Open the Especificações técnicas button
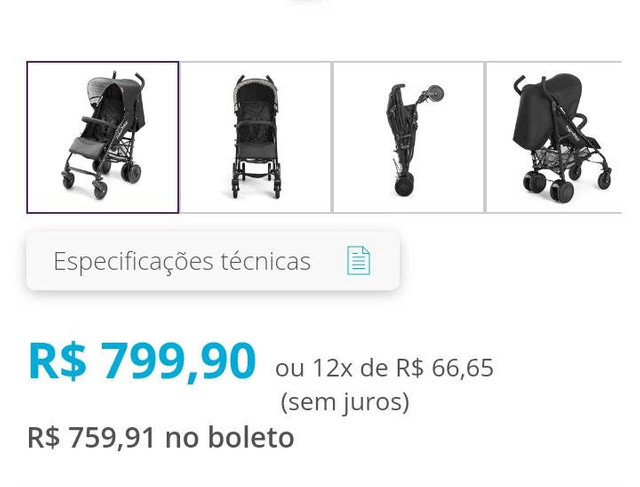Viewport: 640px width, 487px height. point(213,261)
